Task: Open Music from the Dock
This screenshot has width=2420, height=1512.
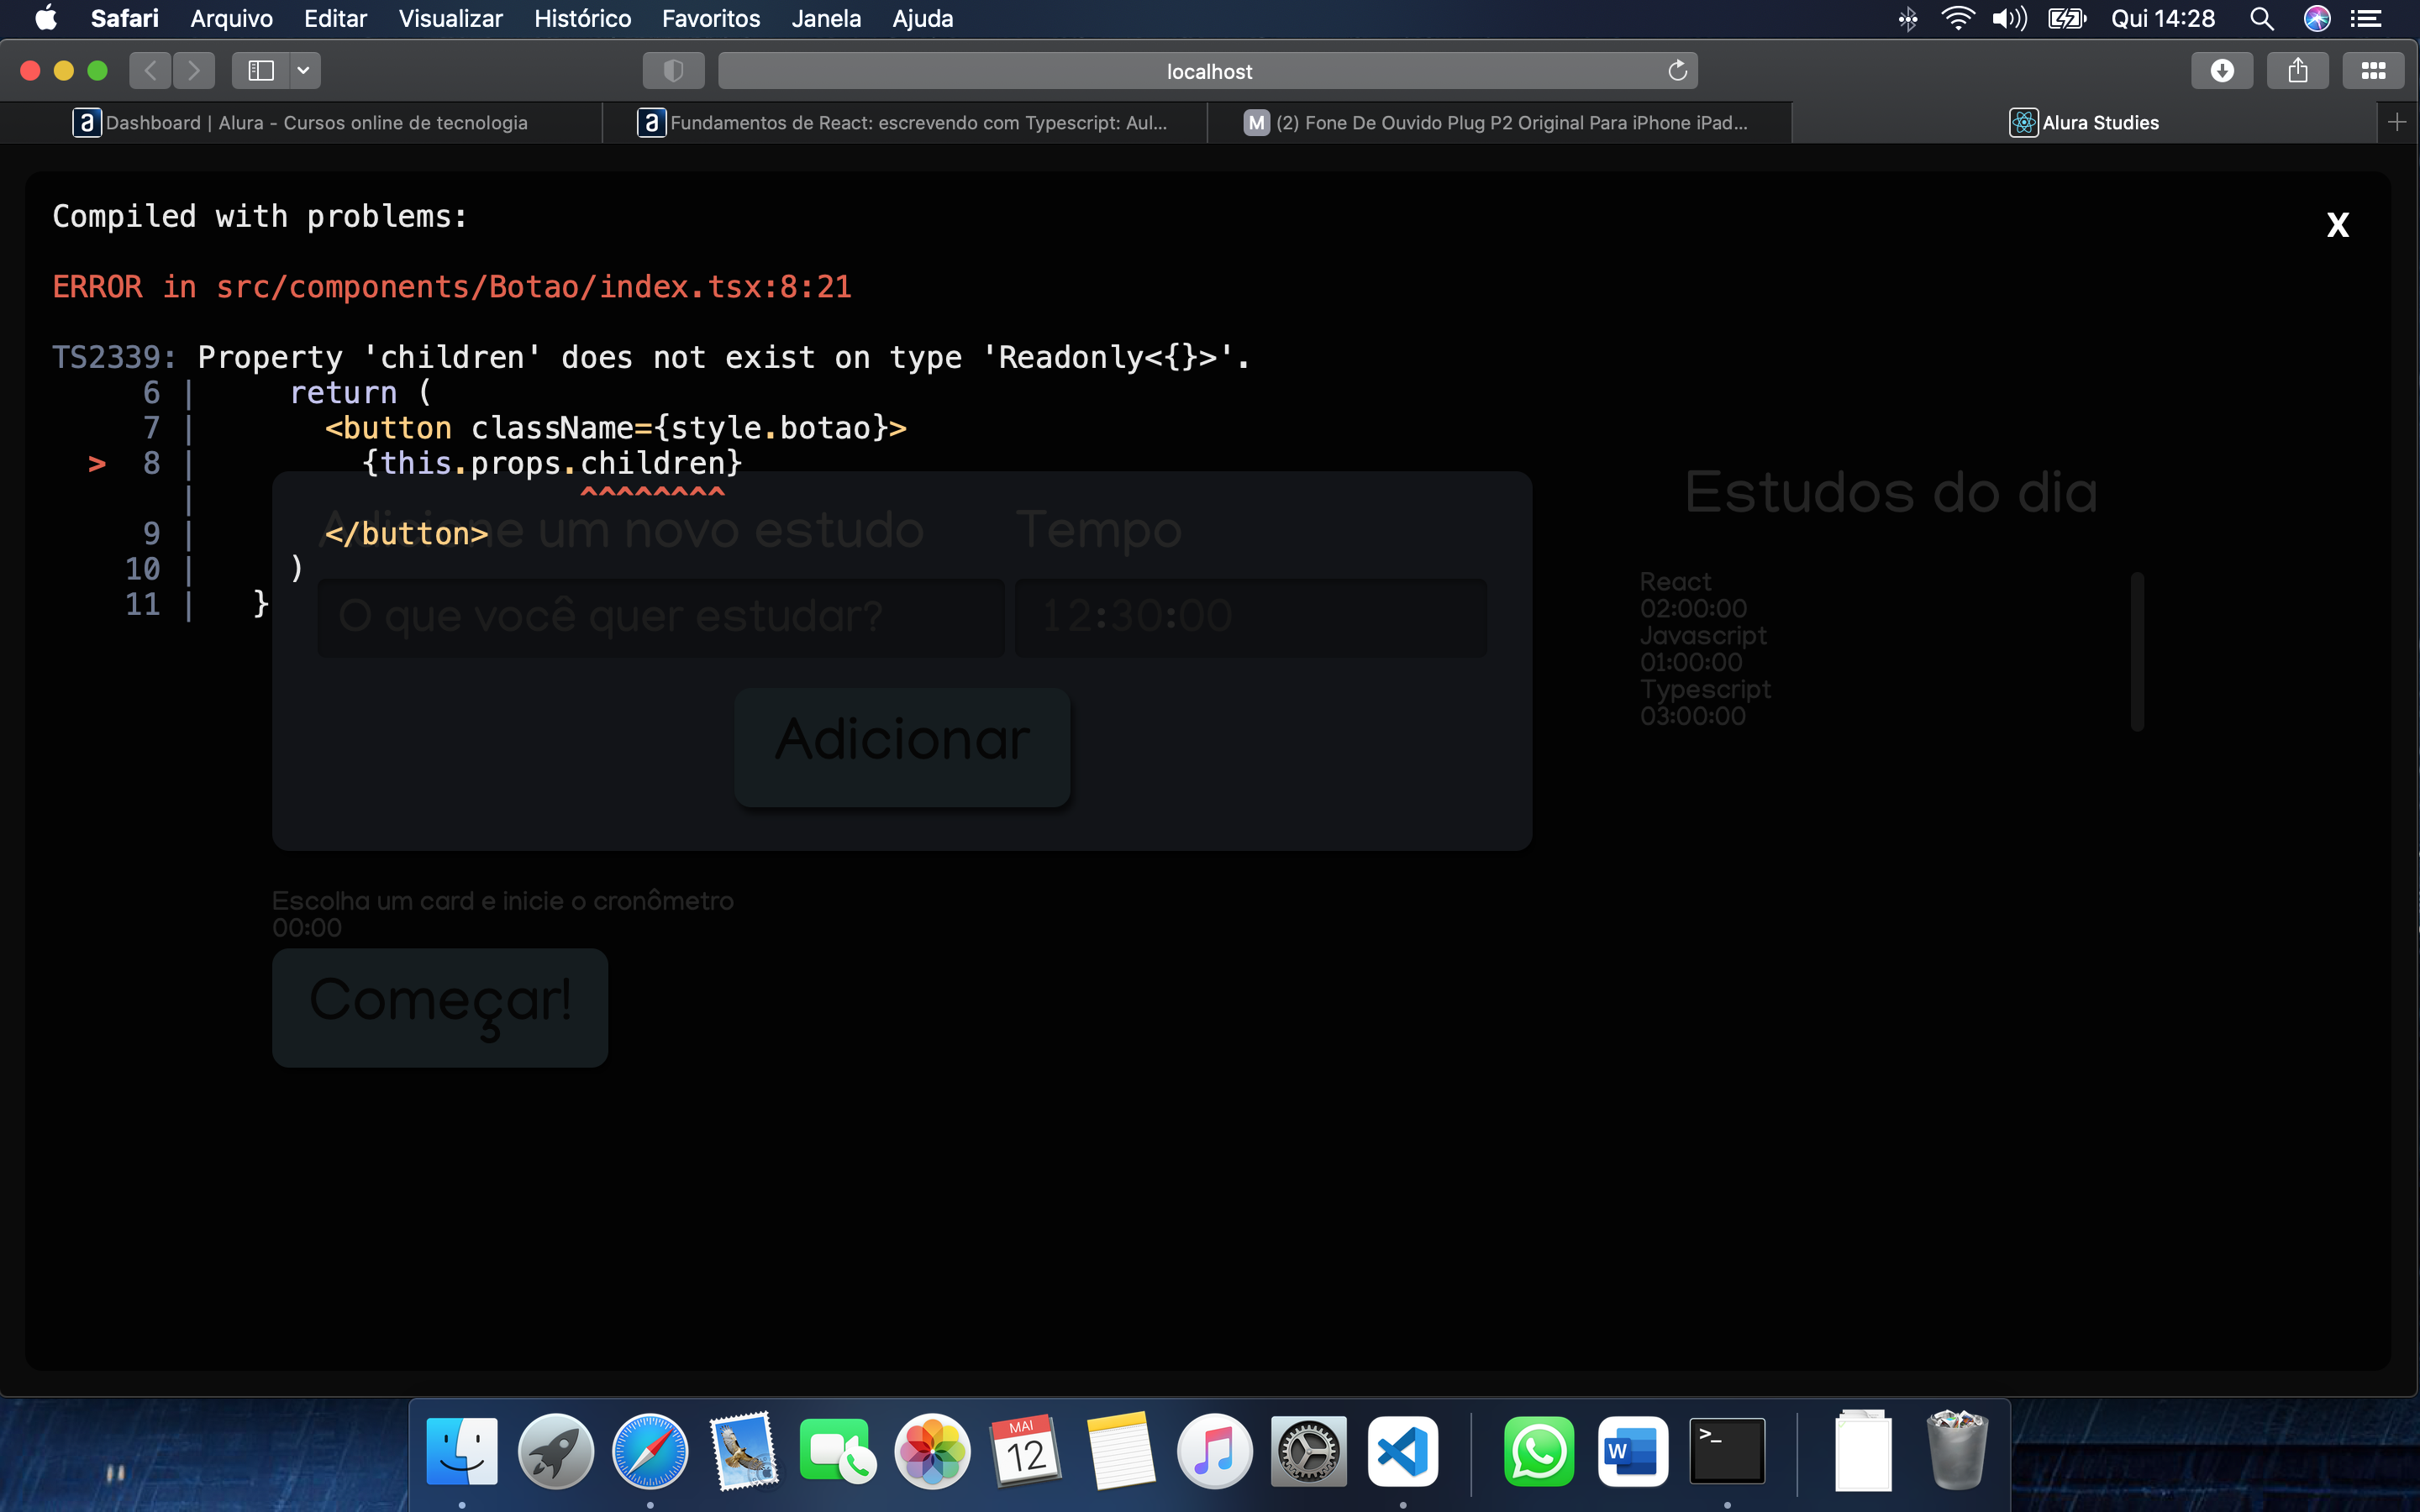Action: click(1215, 1451)
